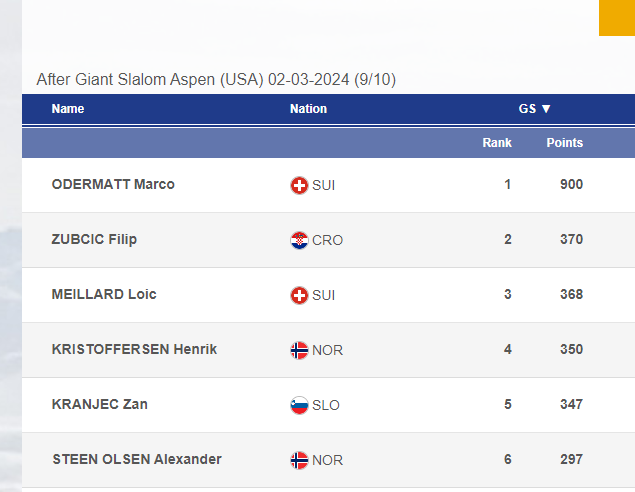Click the Nation column header
The height and width of the screenshot is (492, 635).
point(308,109)
